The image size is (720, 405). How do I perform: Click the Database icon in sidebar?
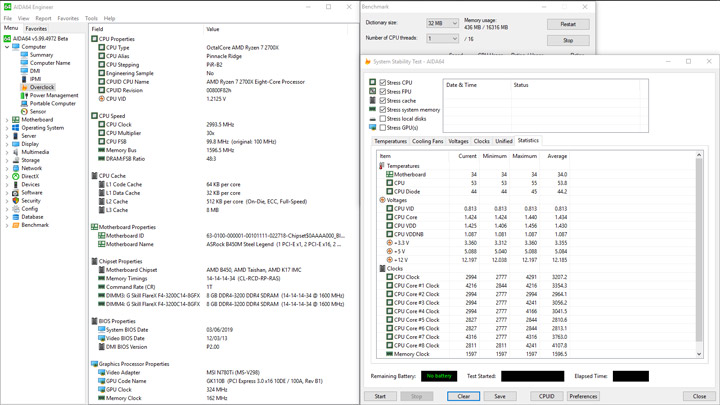point(16,217)
